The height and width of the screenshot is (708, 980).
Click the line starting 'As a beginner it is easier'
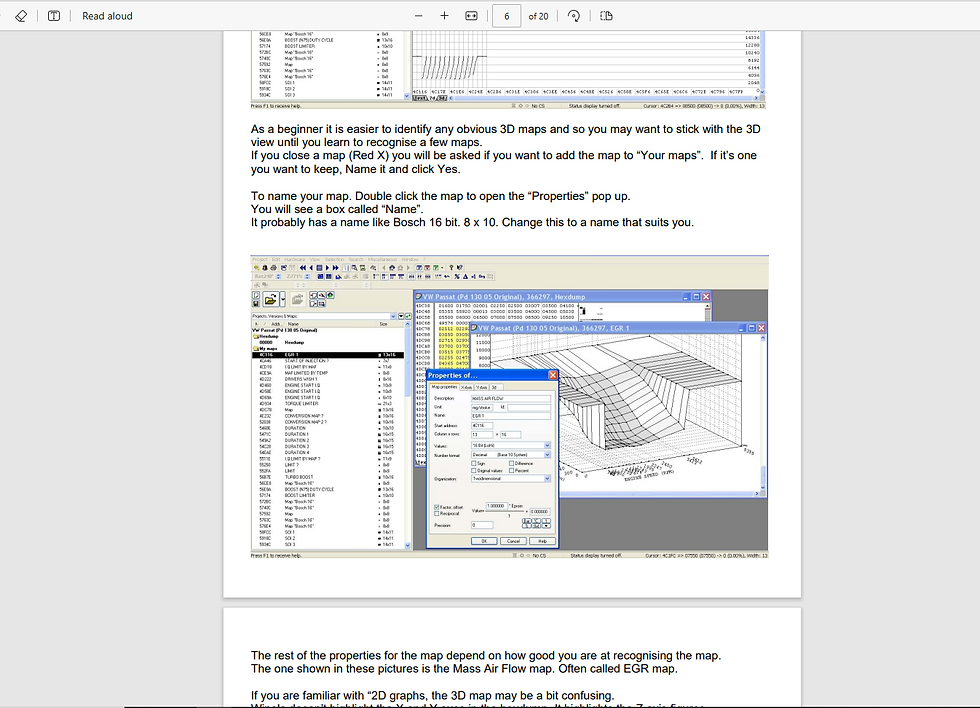click(x=506, y=129)
